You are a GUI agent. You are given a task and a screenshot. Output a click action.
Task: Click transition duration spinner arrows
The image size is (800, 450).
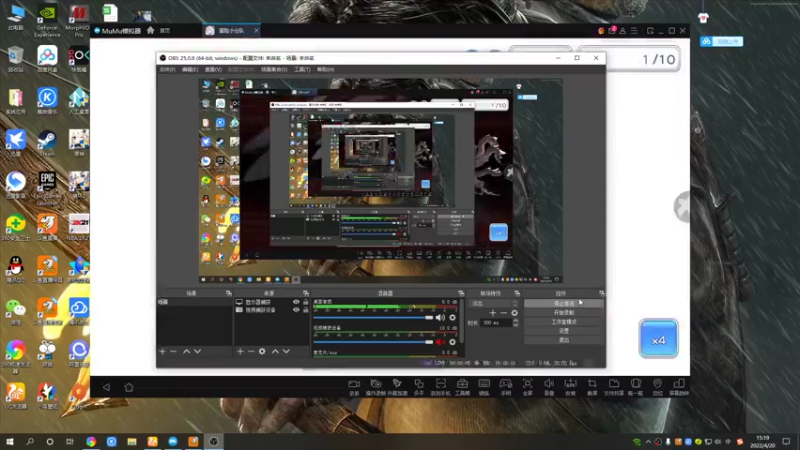pyautogui.click(x=515, y=322)
